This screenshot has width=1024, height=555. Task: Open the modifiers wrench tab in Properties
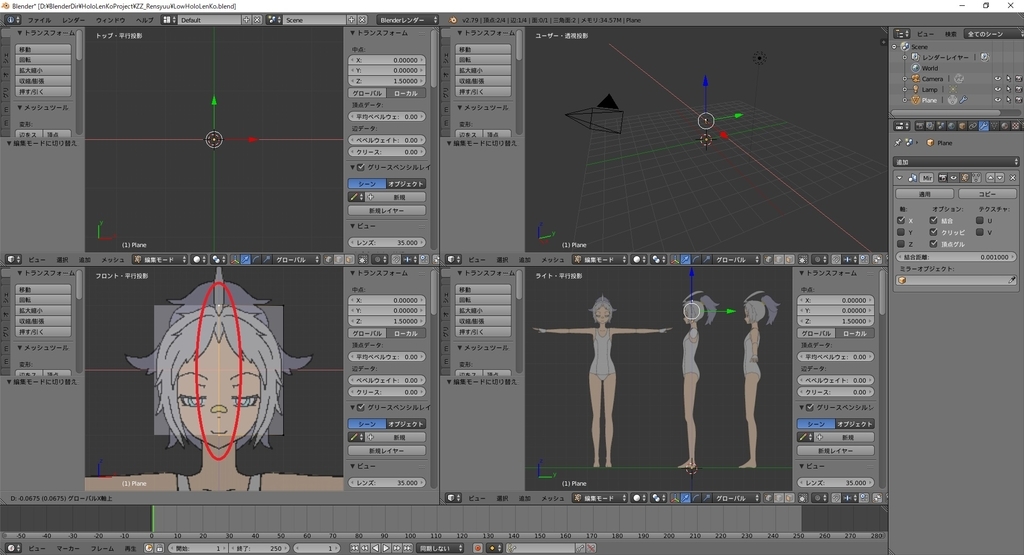click(x=983, y=126)
